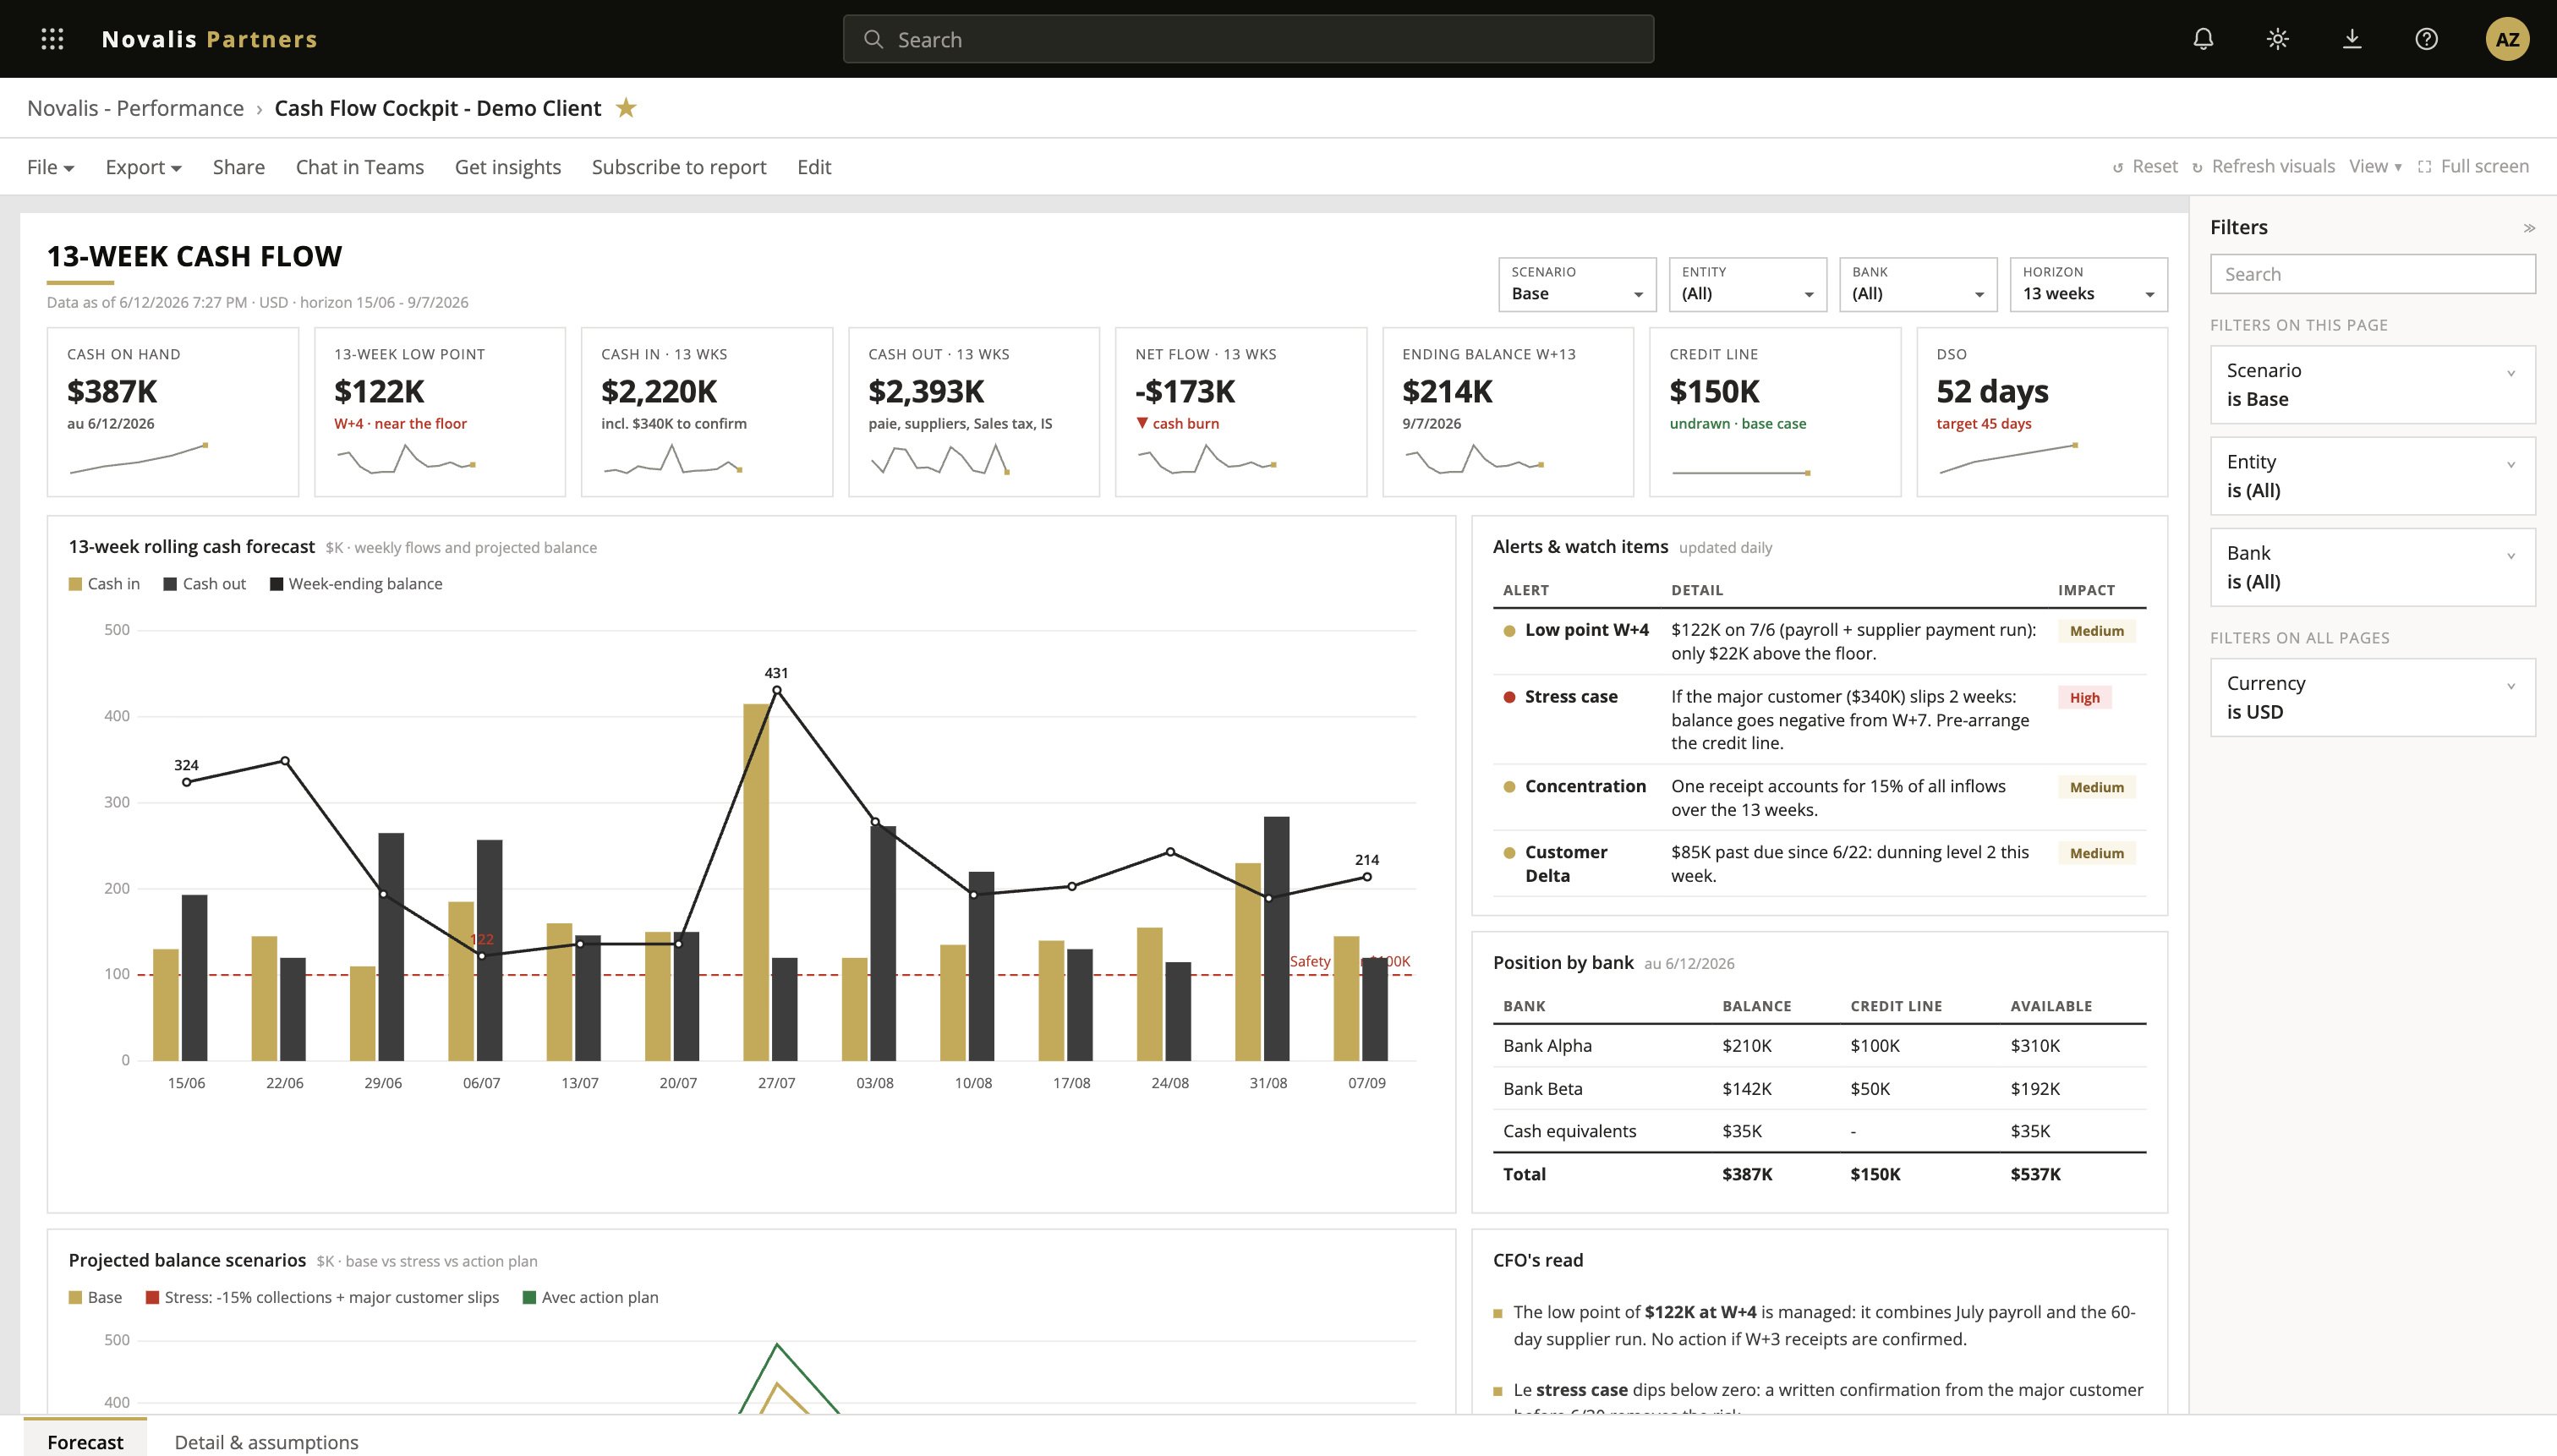Viewport: 2557px width, 1456px height.
Task: Click the Filters pane Search box
Action: pyautogui.click(x=2372, y=274)
